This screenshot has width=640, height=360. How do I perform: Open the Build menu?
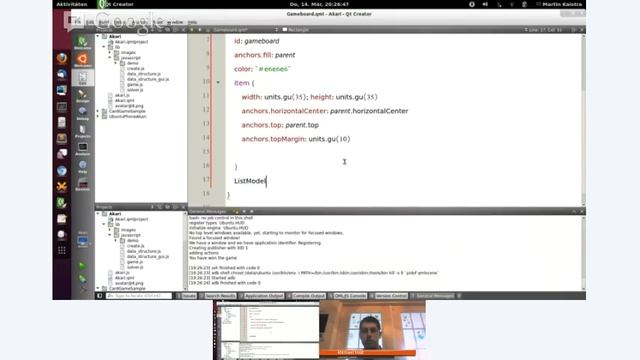pyautogui.click(x=104, y=22)
